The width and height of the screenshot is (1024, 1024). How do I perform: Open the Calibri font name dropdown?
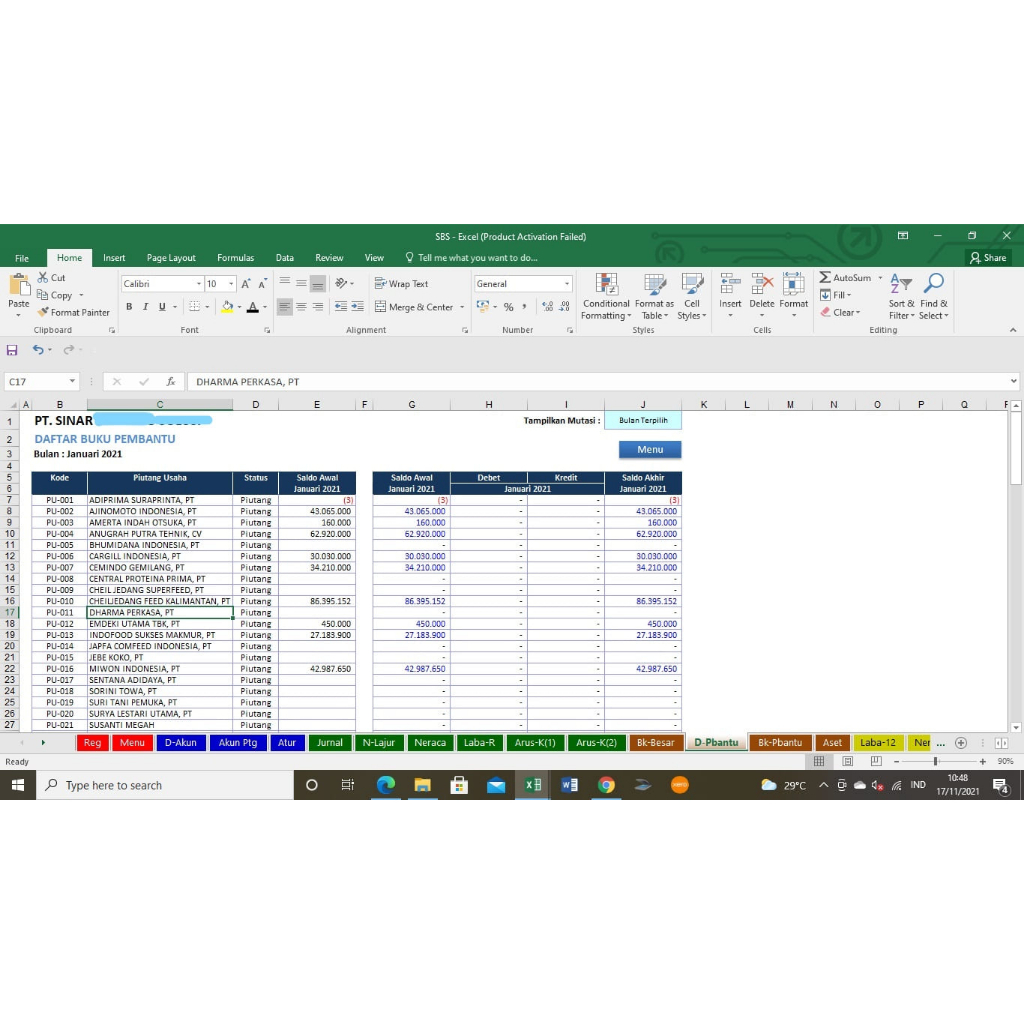coord(199,283)
